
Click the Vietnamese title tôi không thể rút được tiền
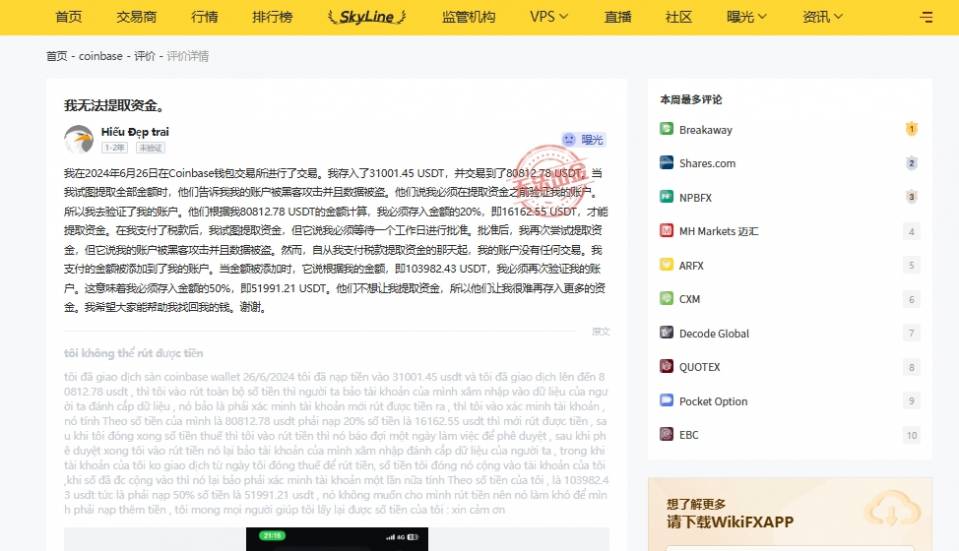click(x=133, y=353)
